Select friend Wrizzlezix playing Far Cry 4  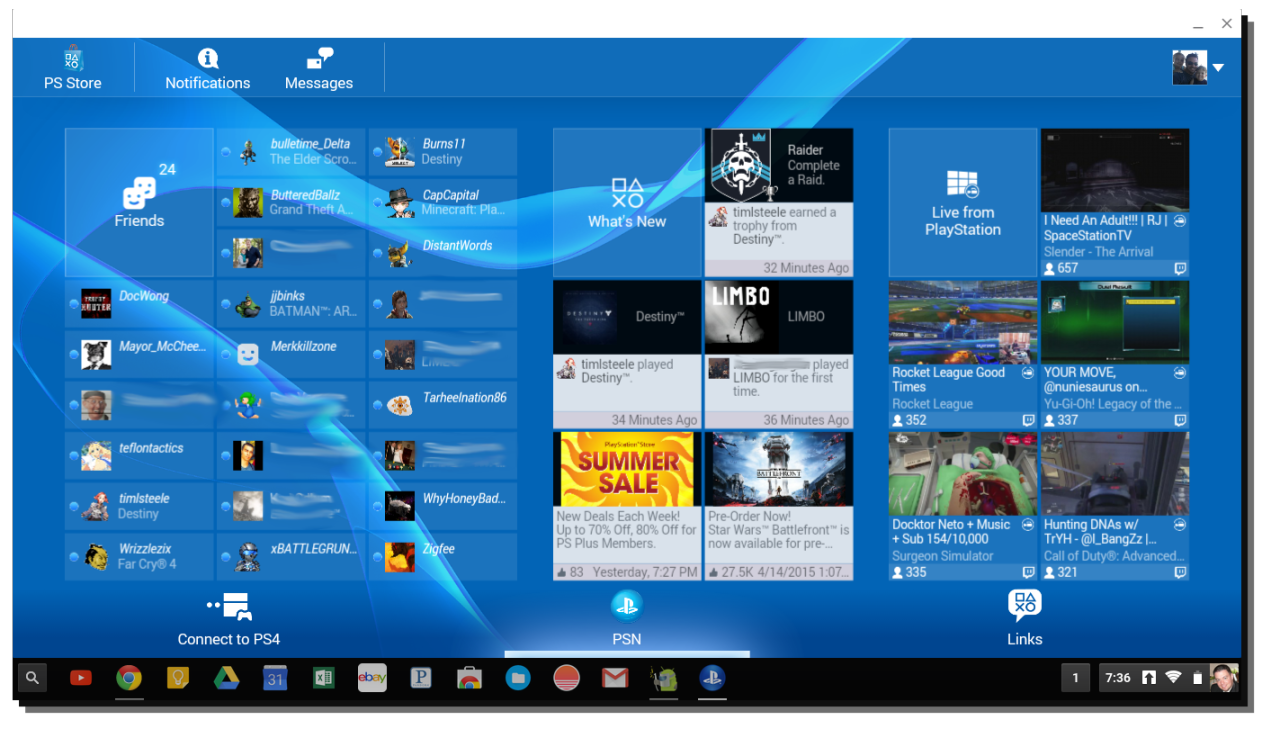[x=139, y=556]
